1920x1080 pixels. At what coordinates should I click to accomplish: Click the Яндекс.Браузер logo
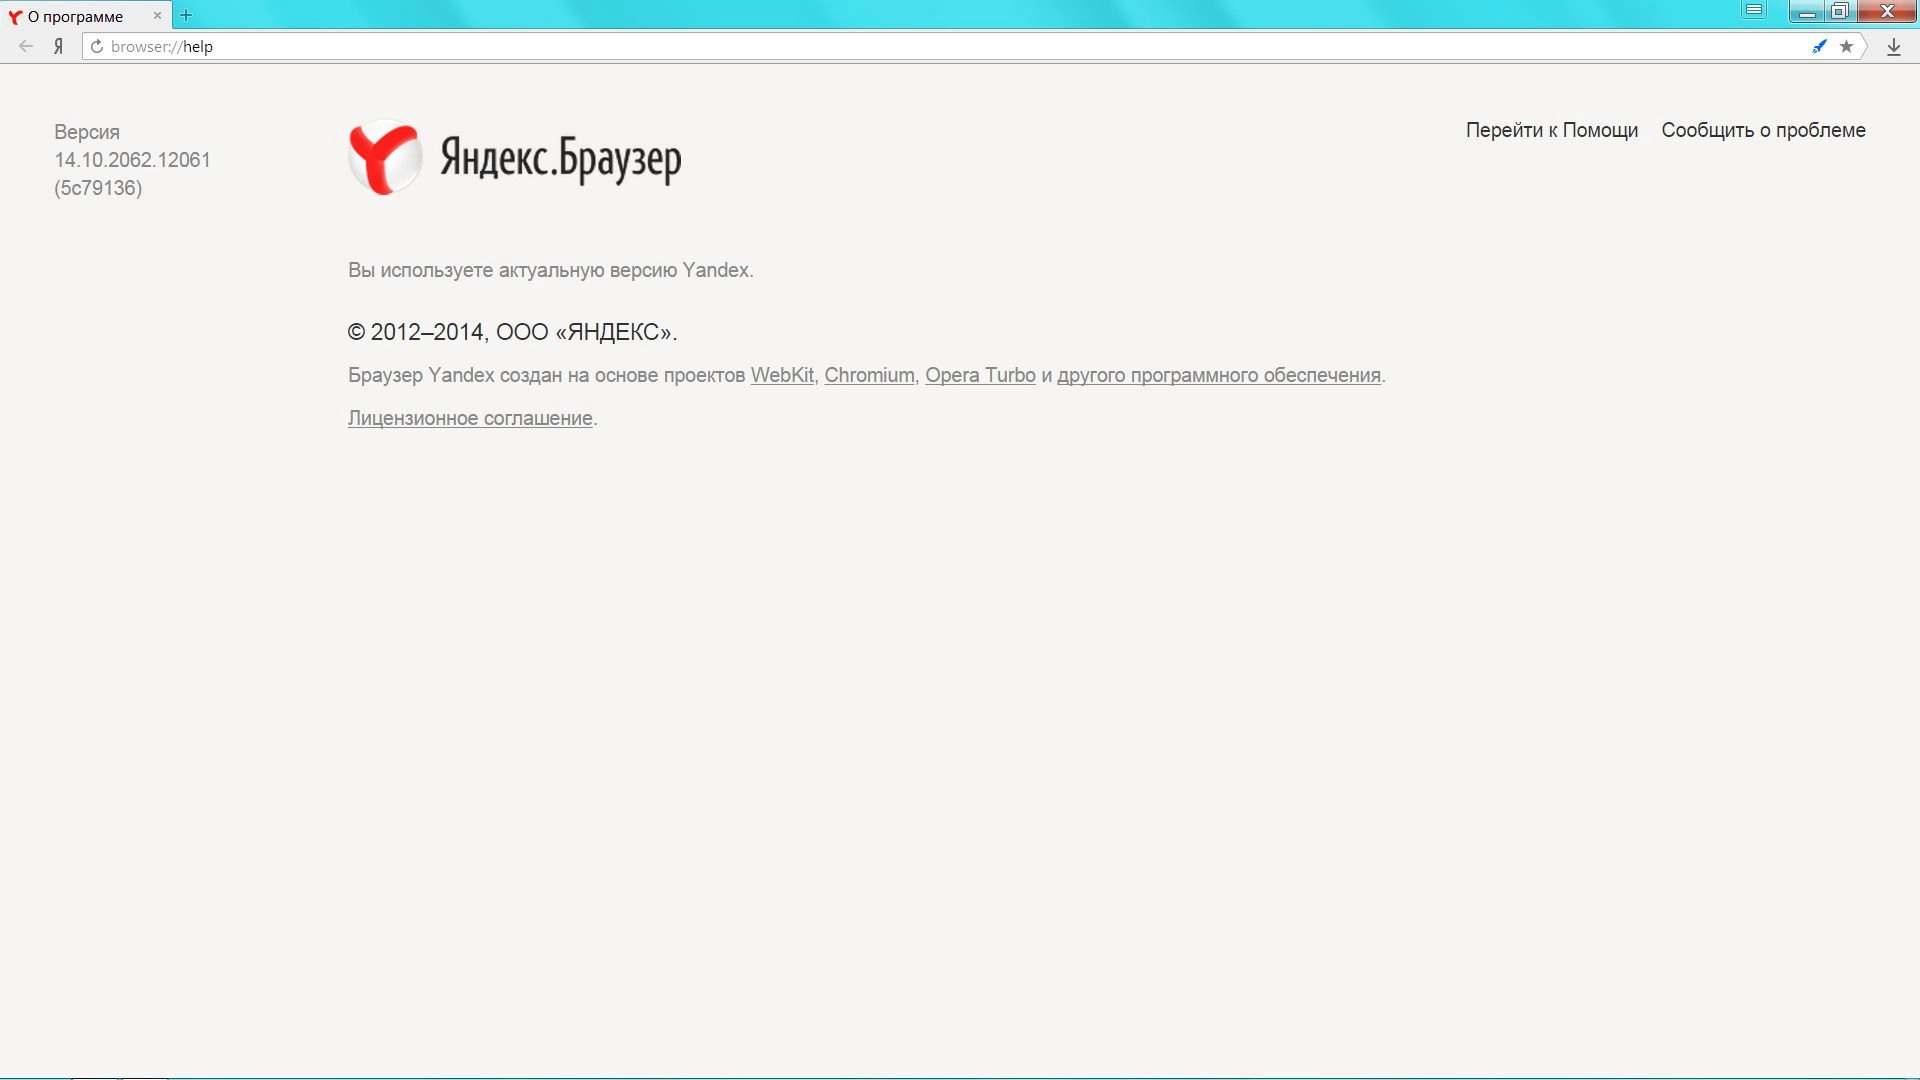pos(515,158)
